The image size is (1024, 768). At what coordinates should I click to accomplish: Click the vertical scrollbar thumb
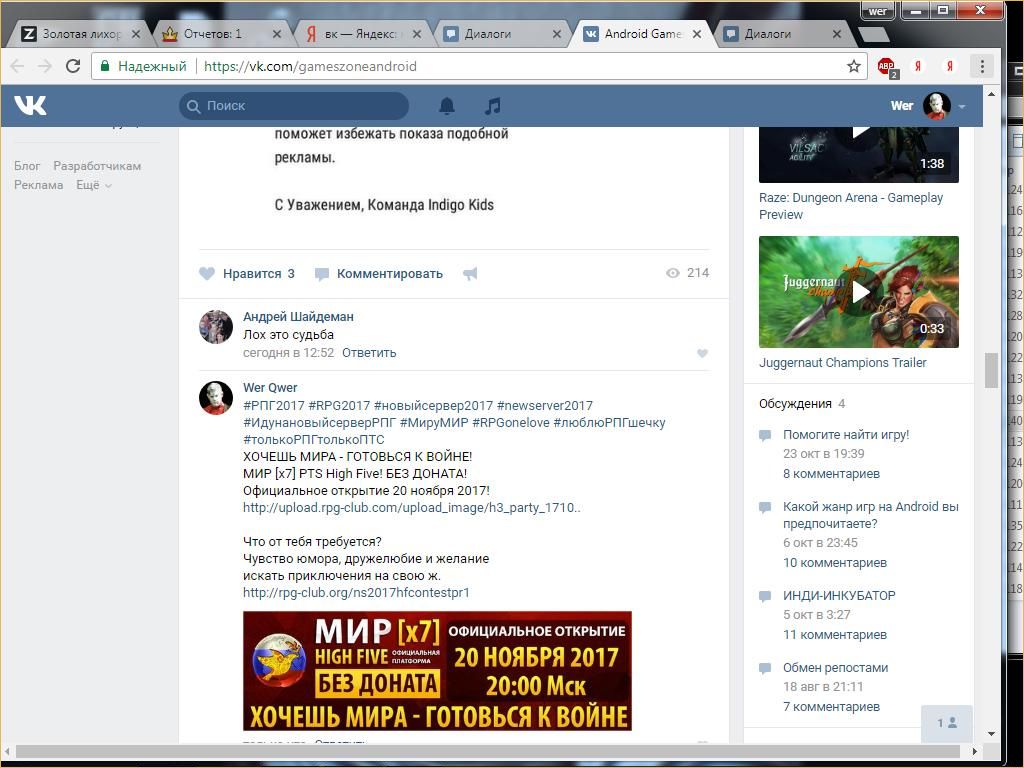(991, 370)
